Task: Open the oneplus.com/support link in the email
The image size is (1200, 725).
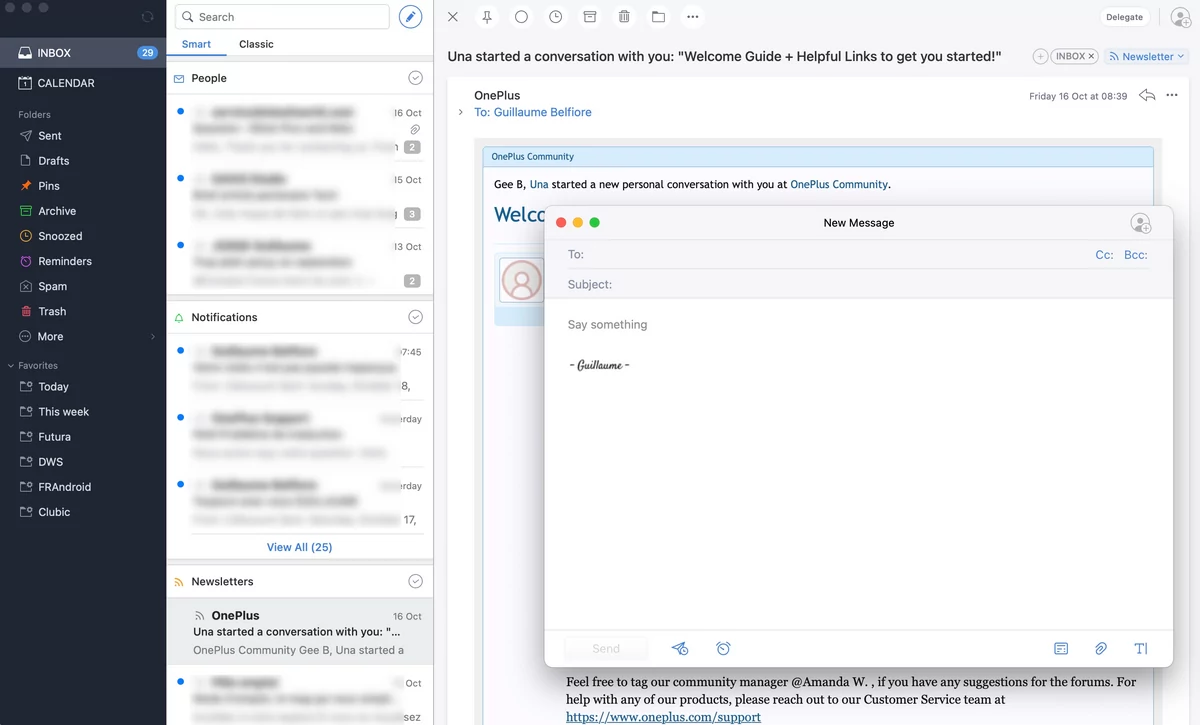Action: [x=663, y=717]
